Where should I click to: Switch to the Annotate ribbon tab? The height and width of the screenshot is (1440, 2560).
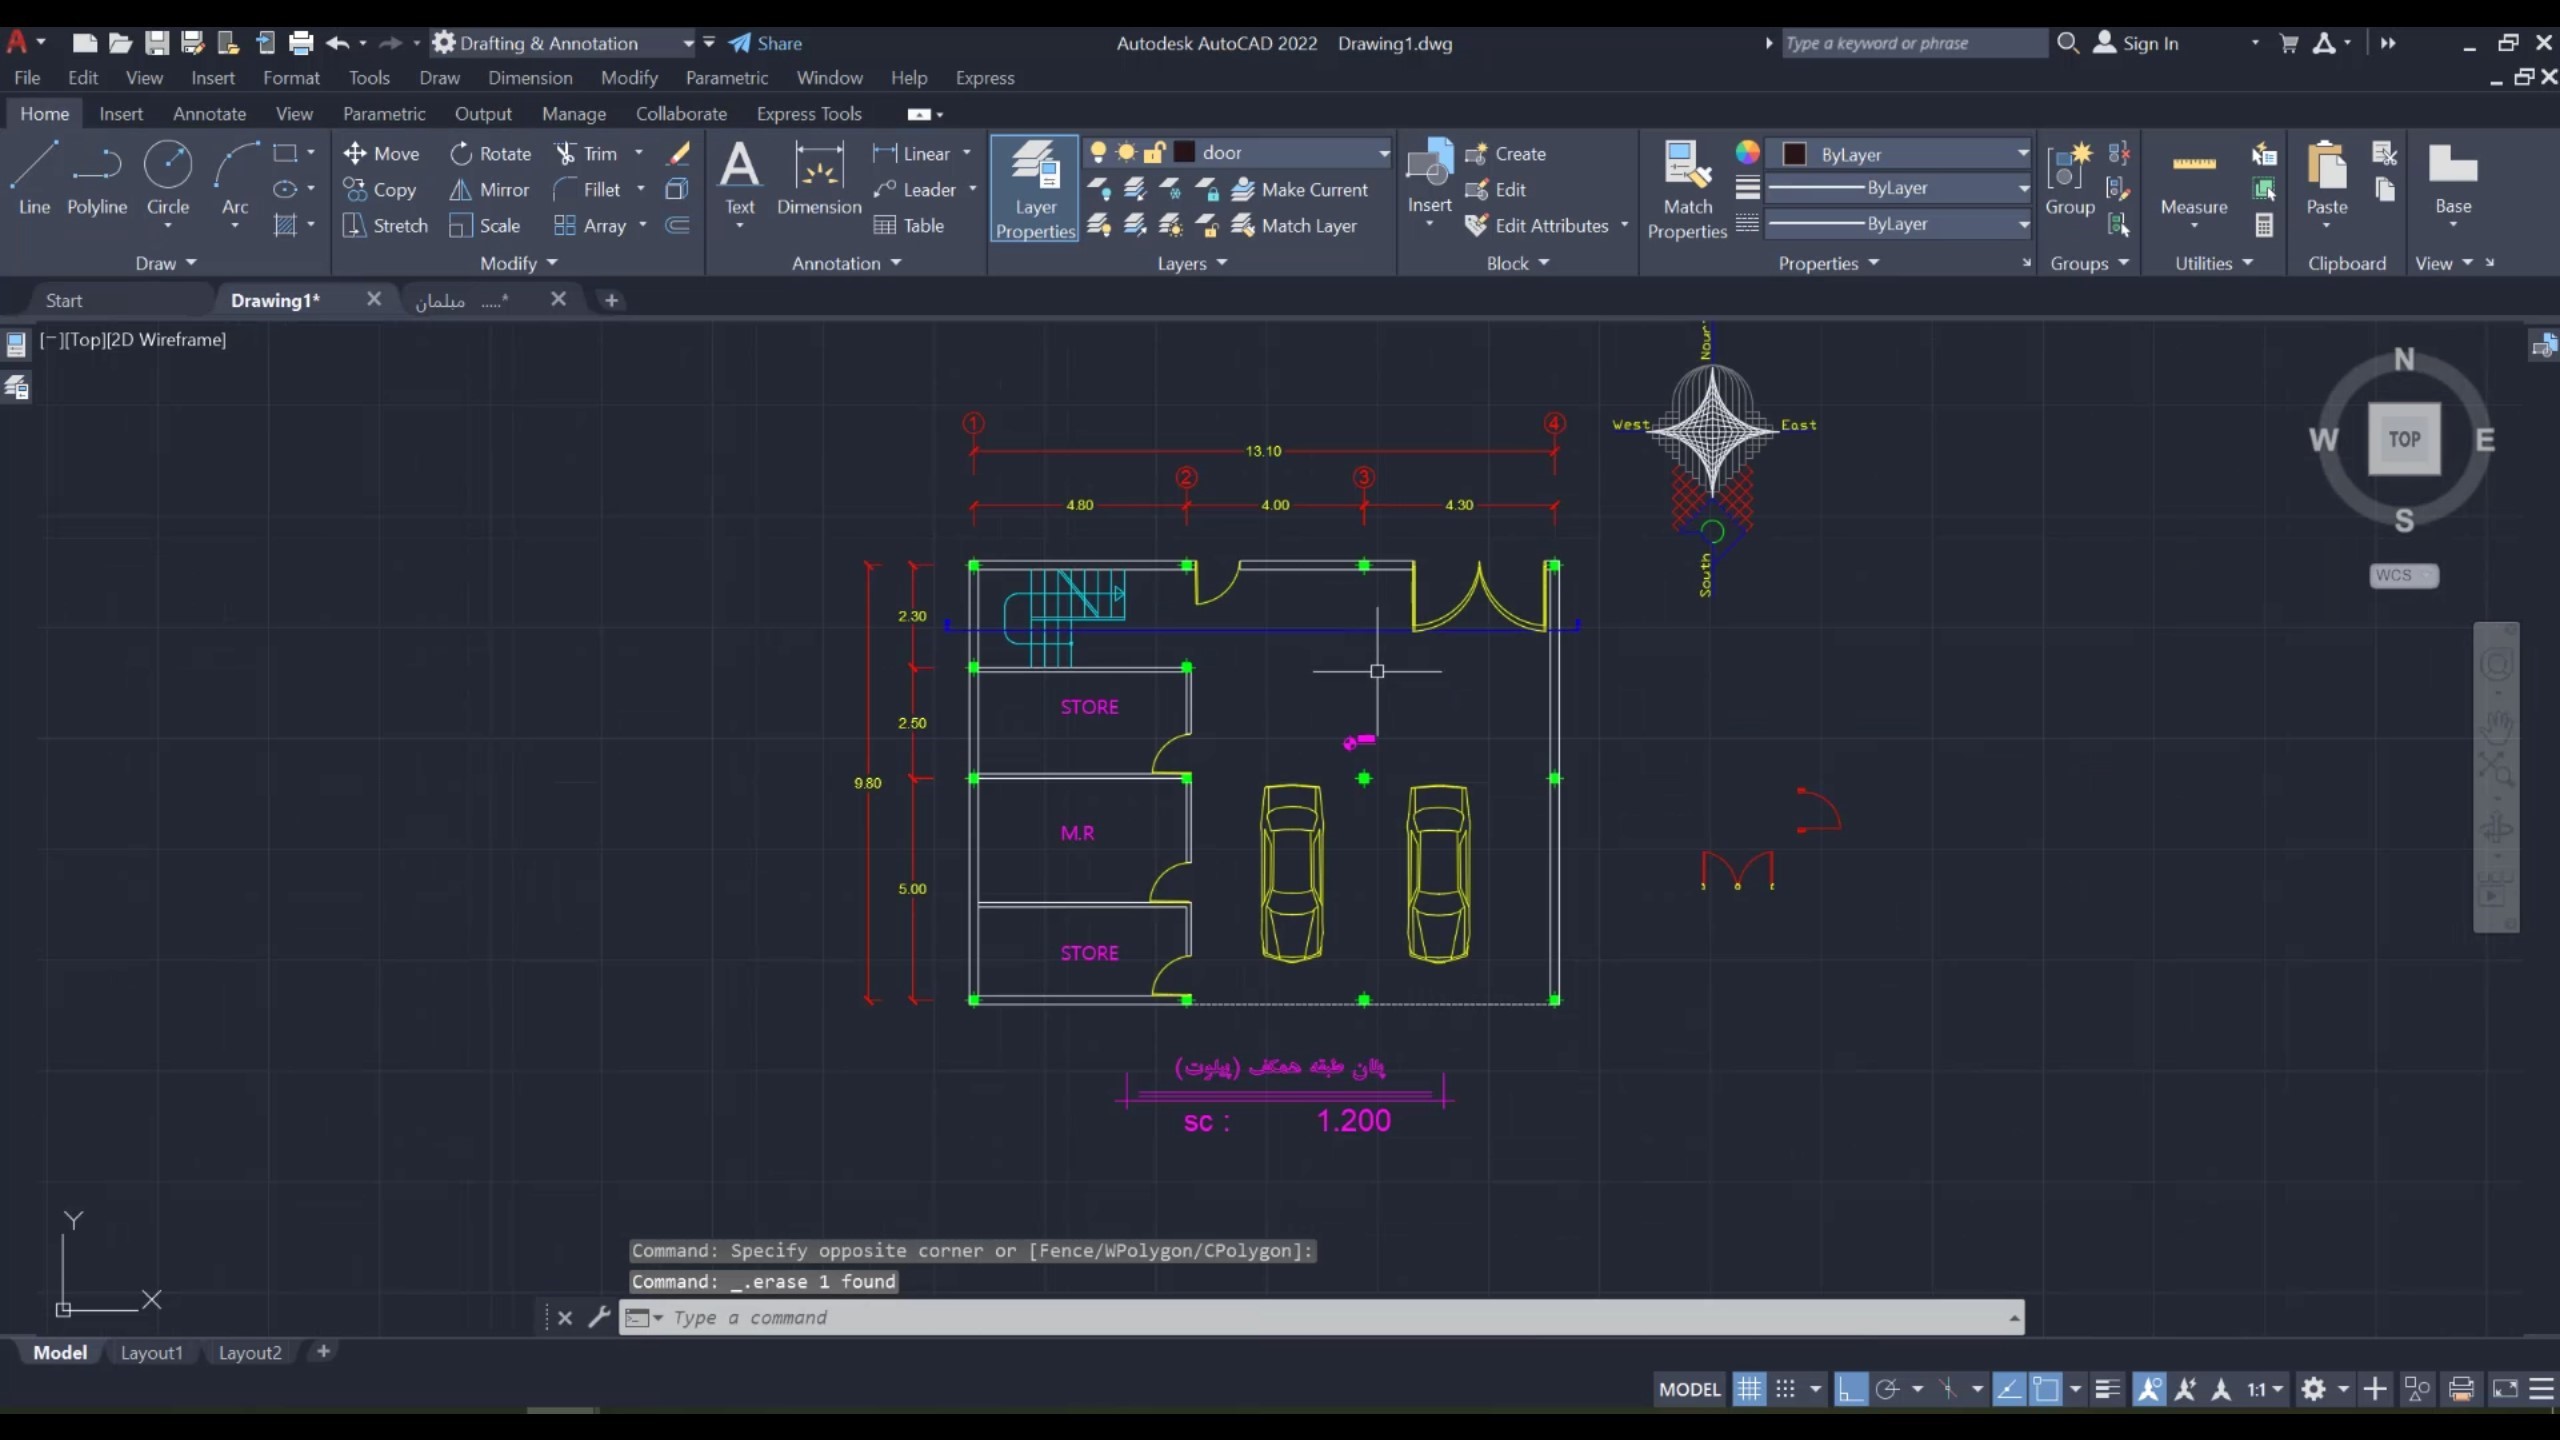point(209,113)
